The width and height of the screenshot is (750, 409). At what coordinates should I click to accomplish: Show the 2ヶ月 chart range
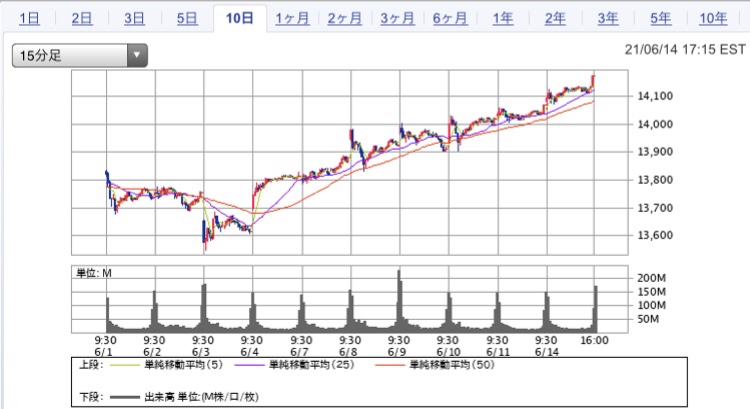click(345, 19)
